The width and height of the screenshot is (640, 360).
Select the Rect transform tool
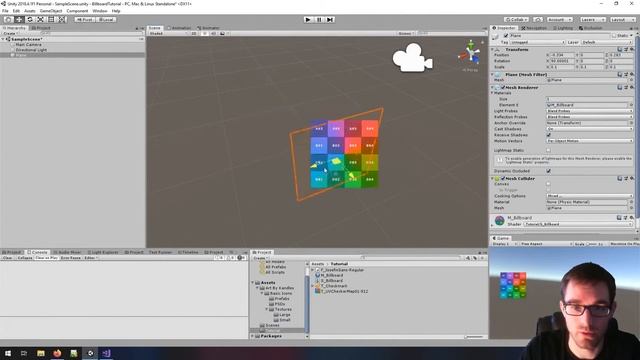pyautogui.click(x=51, y=19)
